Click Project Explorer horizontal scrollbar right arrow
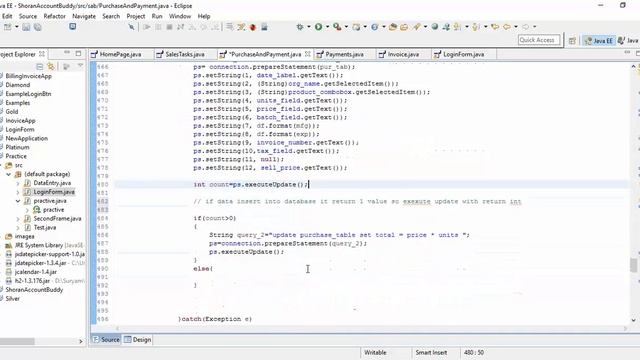640x360 pixels. click(80, 341)
